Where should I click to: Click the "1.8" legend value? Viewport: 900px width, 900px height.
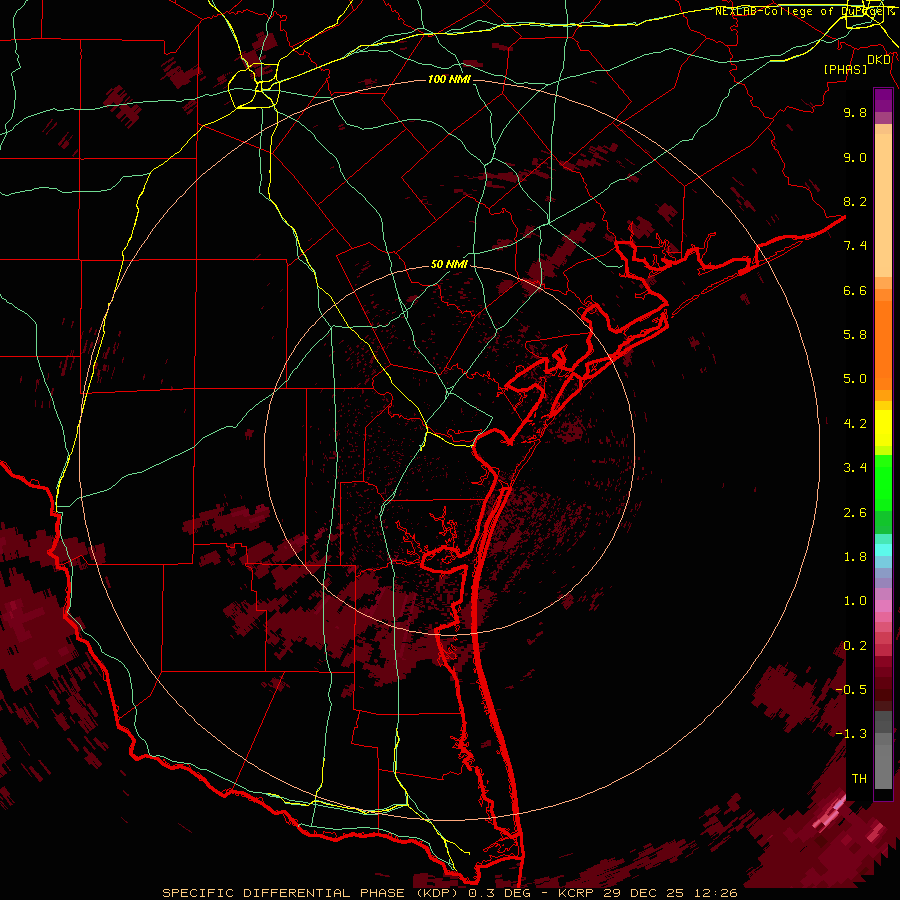tap(855, 557)
